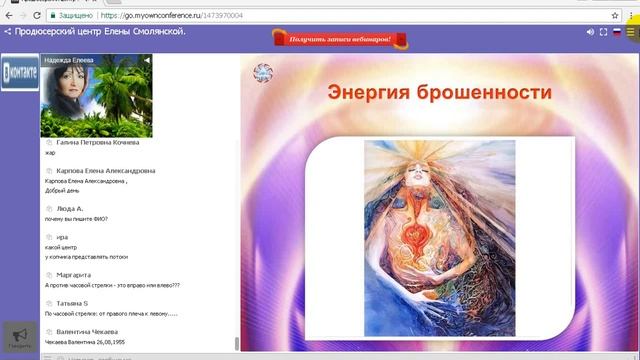640x360 pixels.
Task: Click the message 'почему вы пишите ФИО?'
Action: point(76,219)
